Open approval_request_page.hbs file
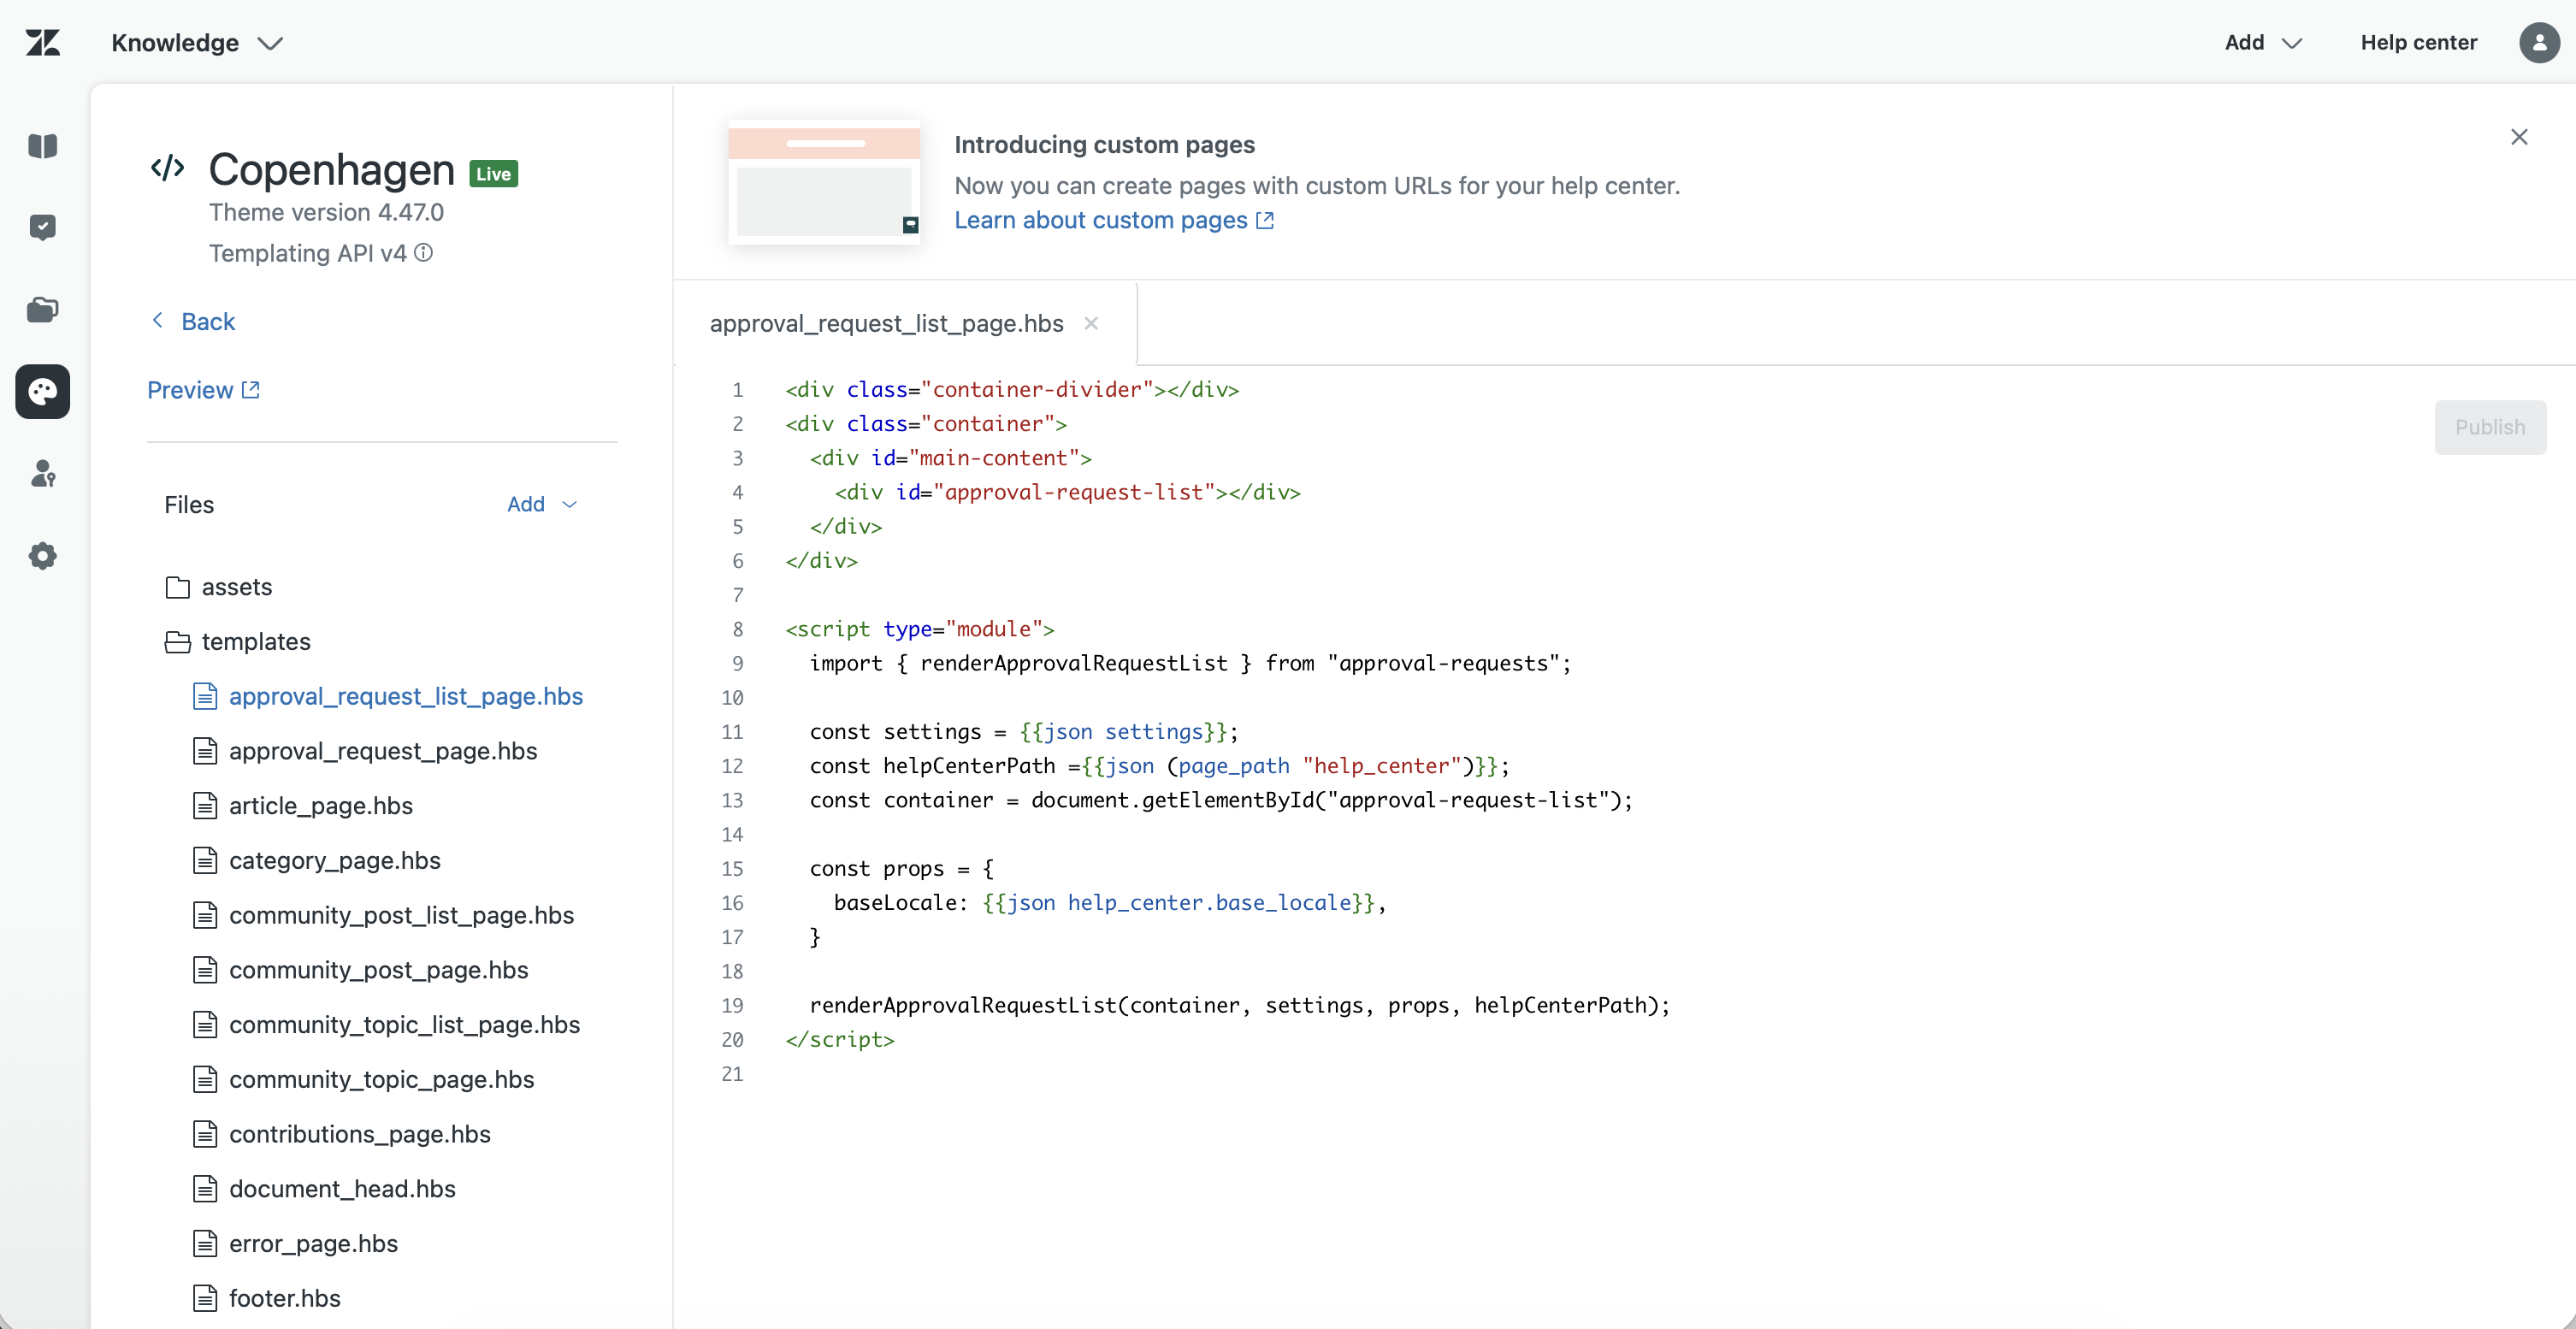Viewport: 2576px width, 1329px height. 365,751
